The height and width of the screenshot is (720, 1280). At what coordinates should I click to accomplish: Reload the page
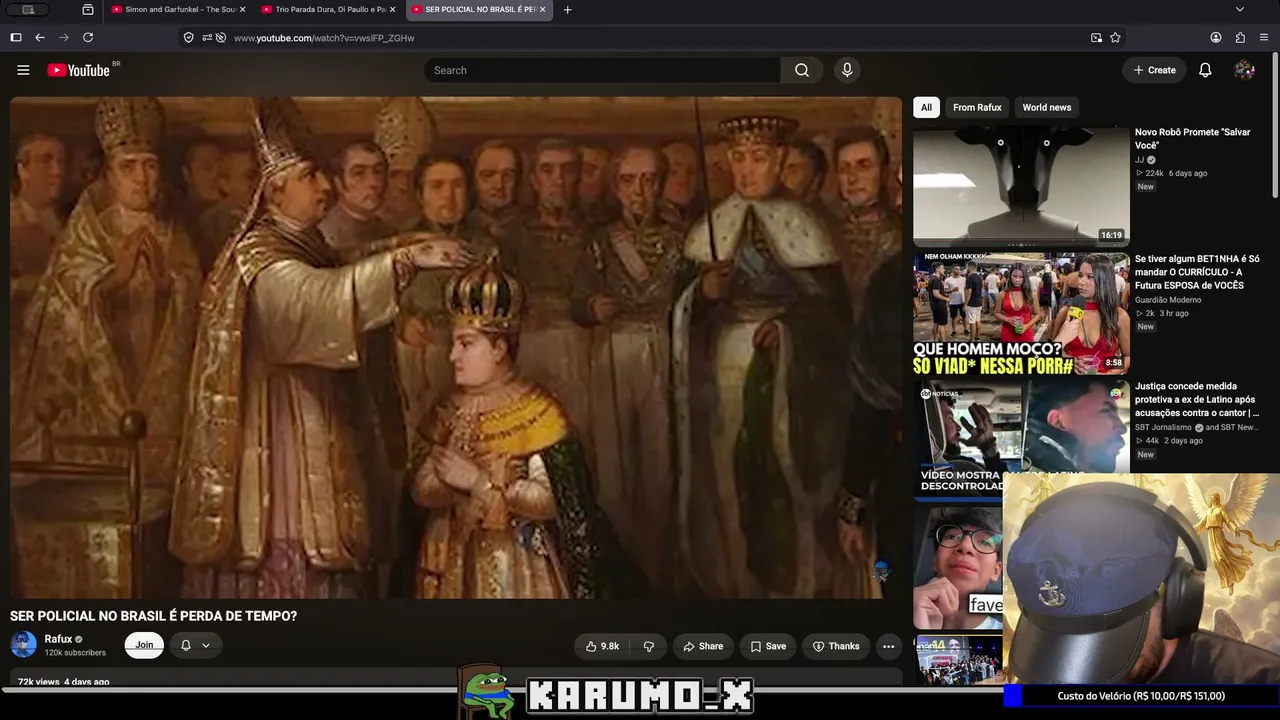click(x=88, y=38)
